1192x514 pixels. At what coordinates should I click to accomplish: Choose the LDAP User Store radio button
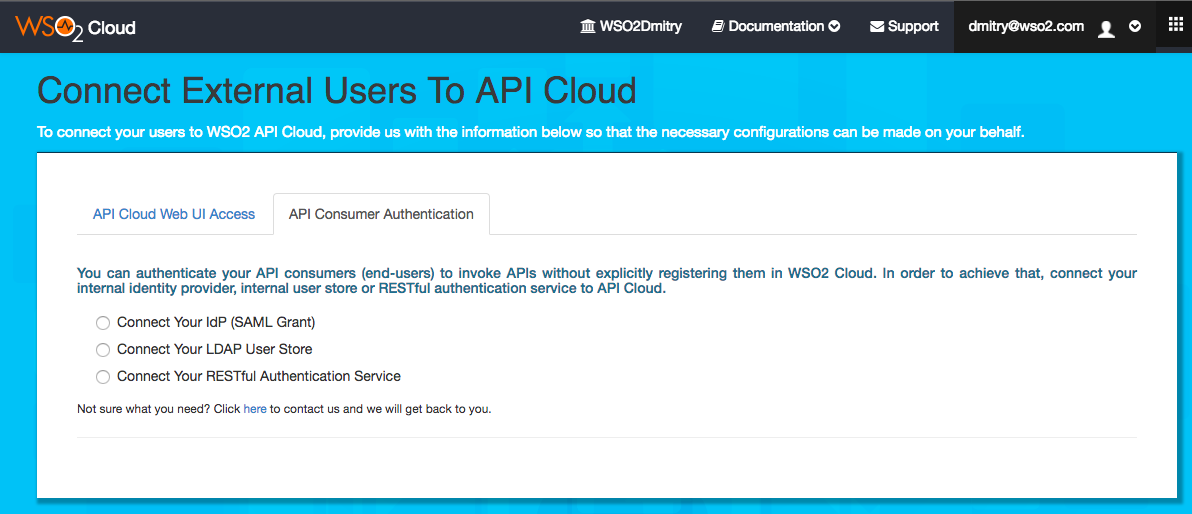pyautogui.click(x=102, y=350)
